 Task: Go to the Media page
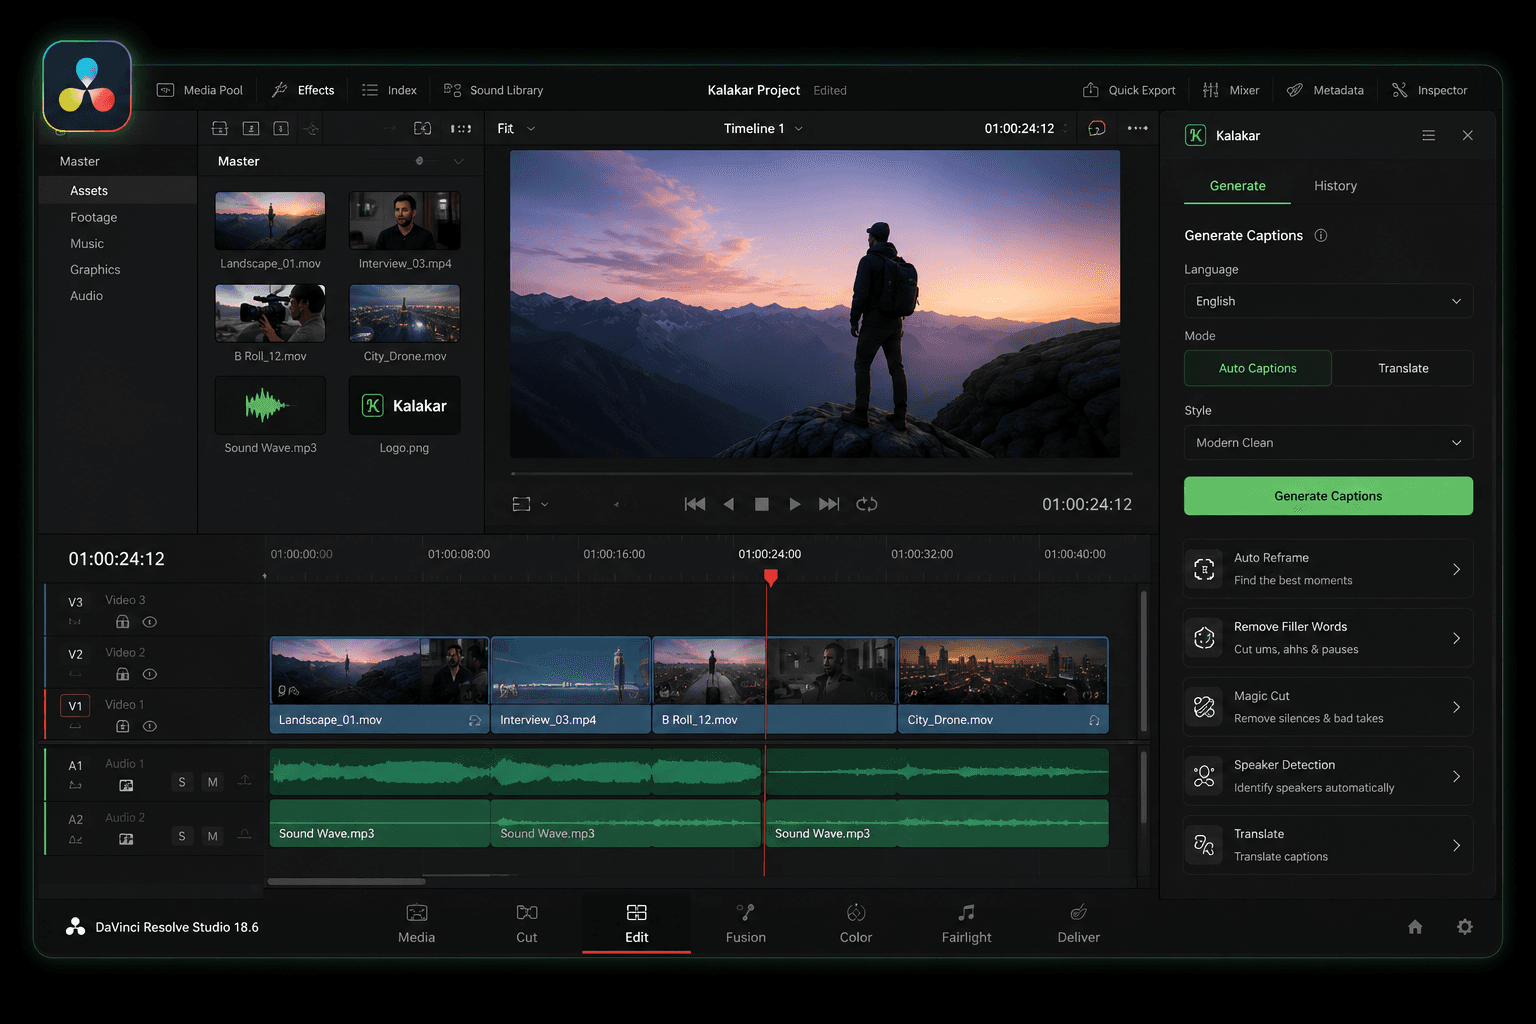(417, 924)
